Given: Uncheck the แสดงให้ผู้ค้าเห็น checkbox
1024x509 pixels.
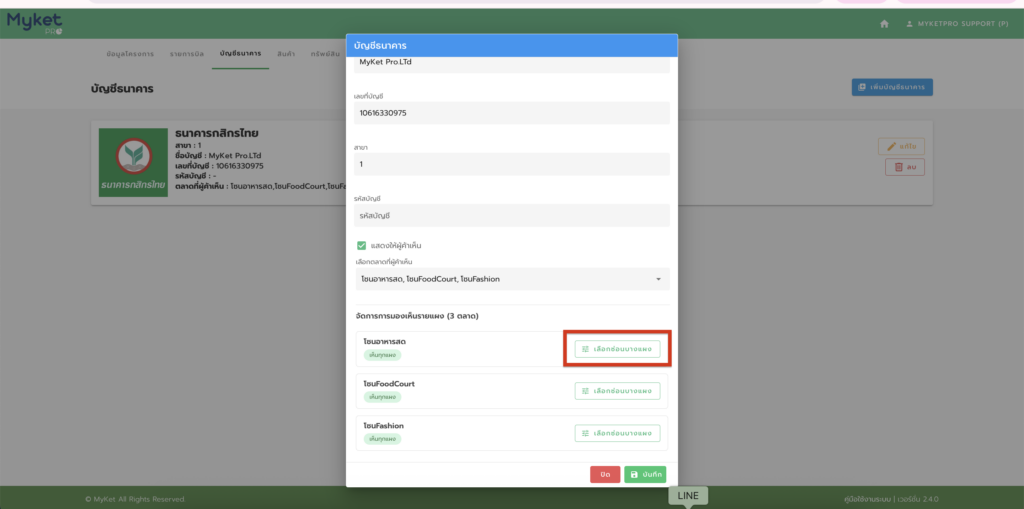Looking at the screenshot, I should click(x=362, y=245).
